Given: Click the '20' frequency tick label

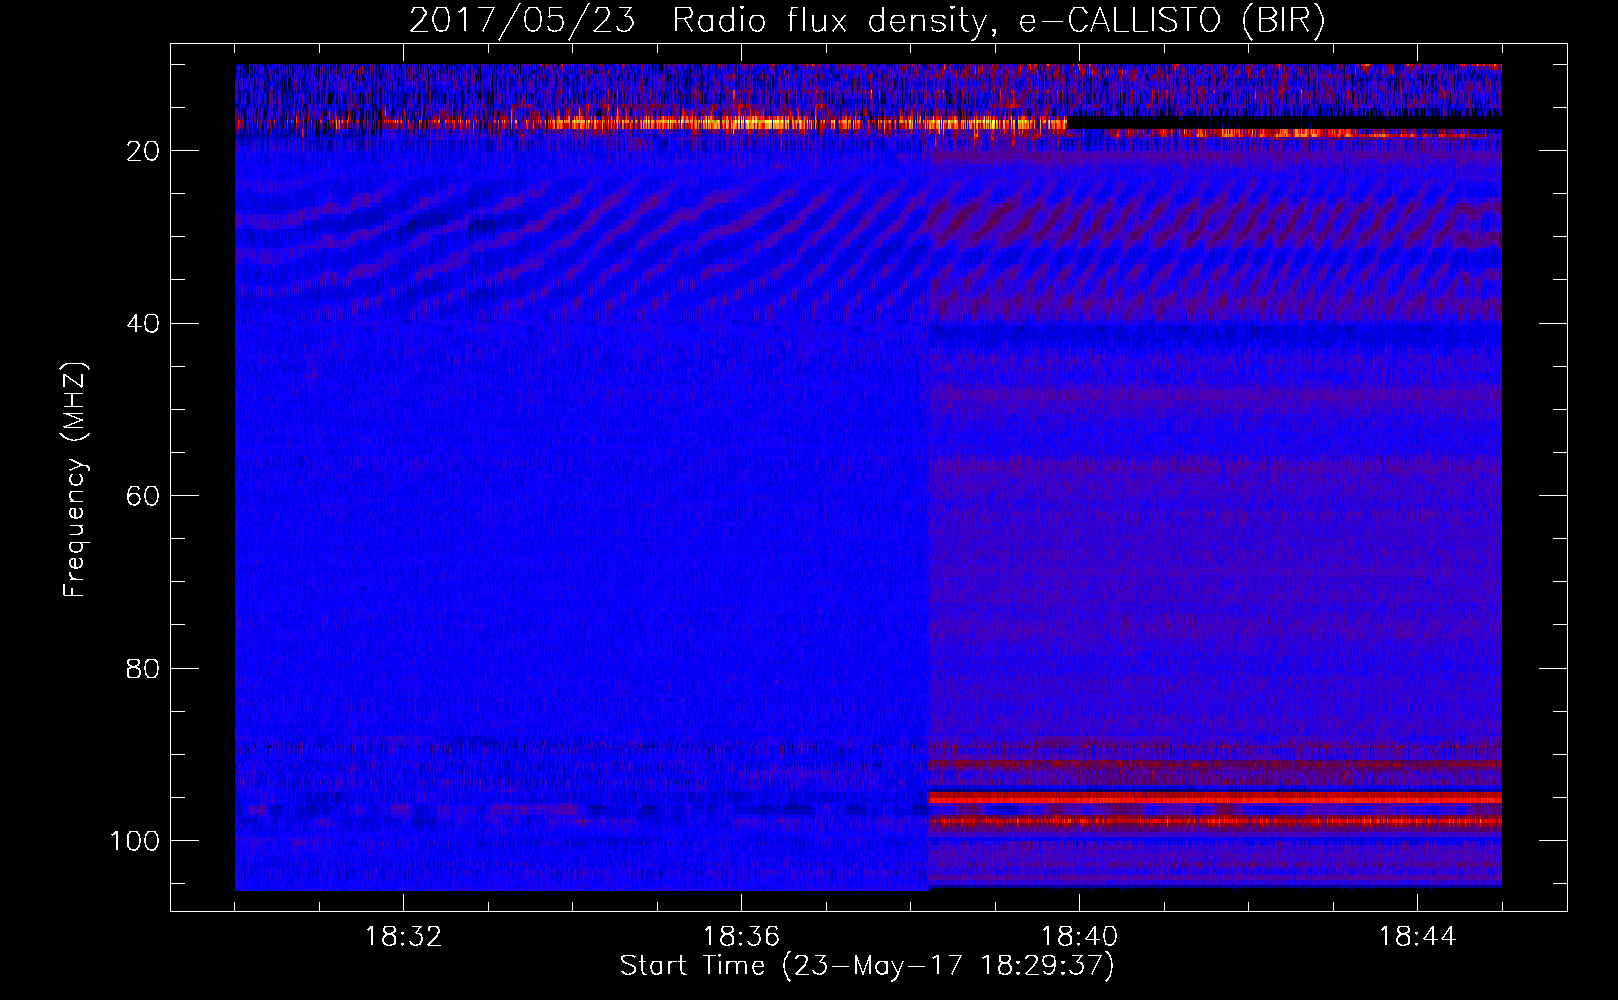Looking at the screenshot, I should click(x=143, y=151).
